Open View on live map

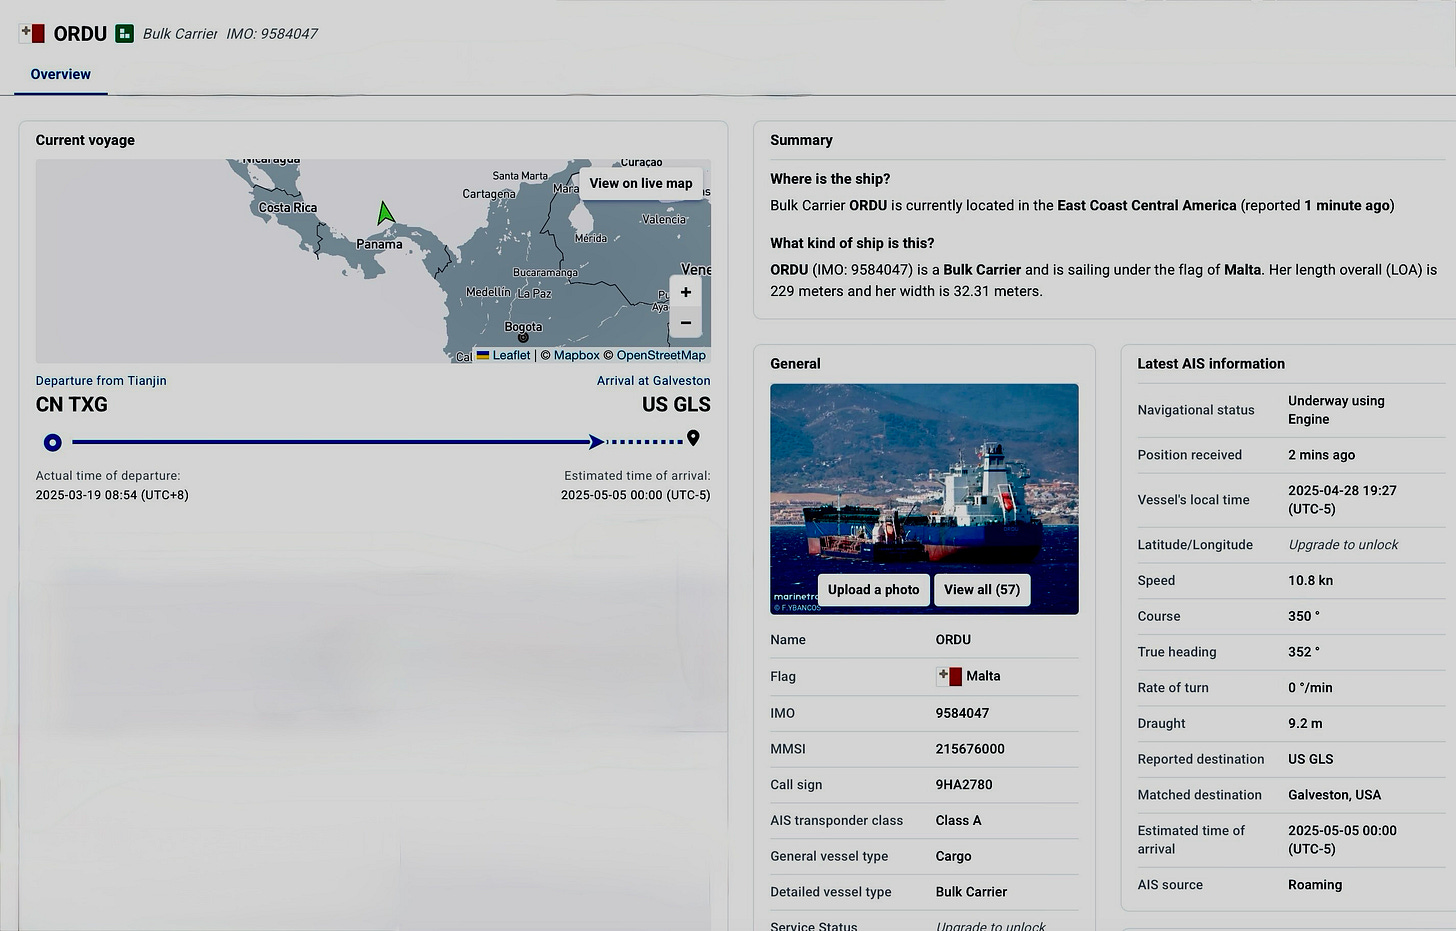640,183
